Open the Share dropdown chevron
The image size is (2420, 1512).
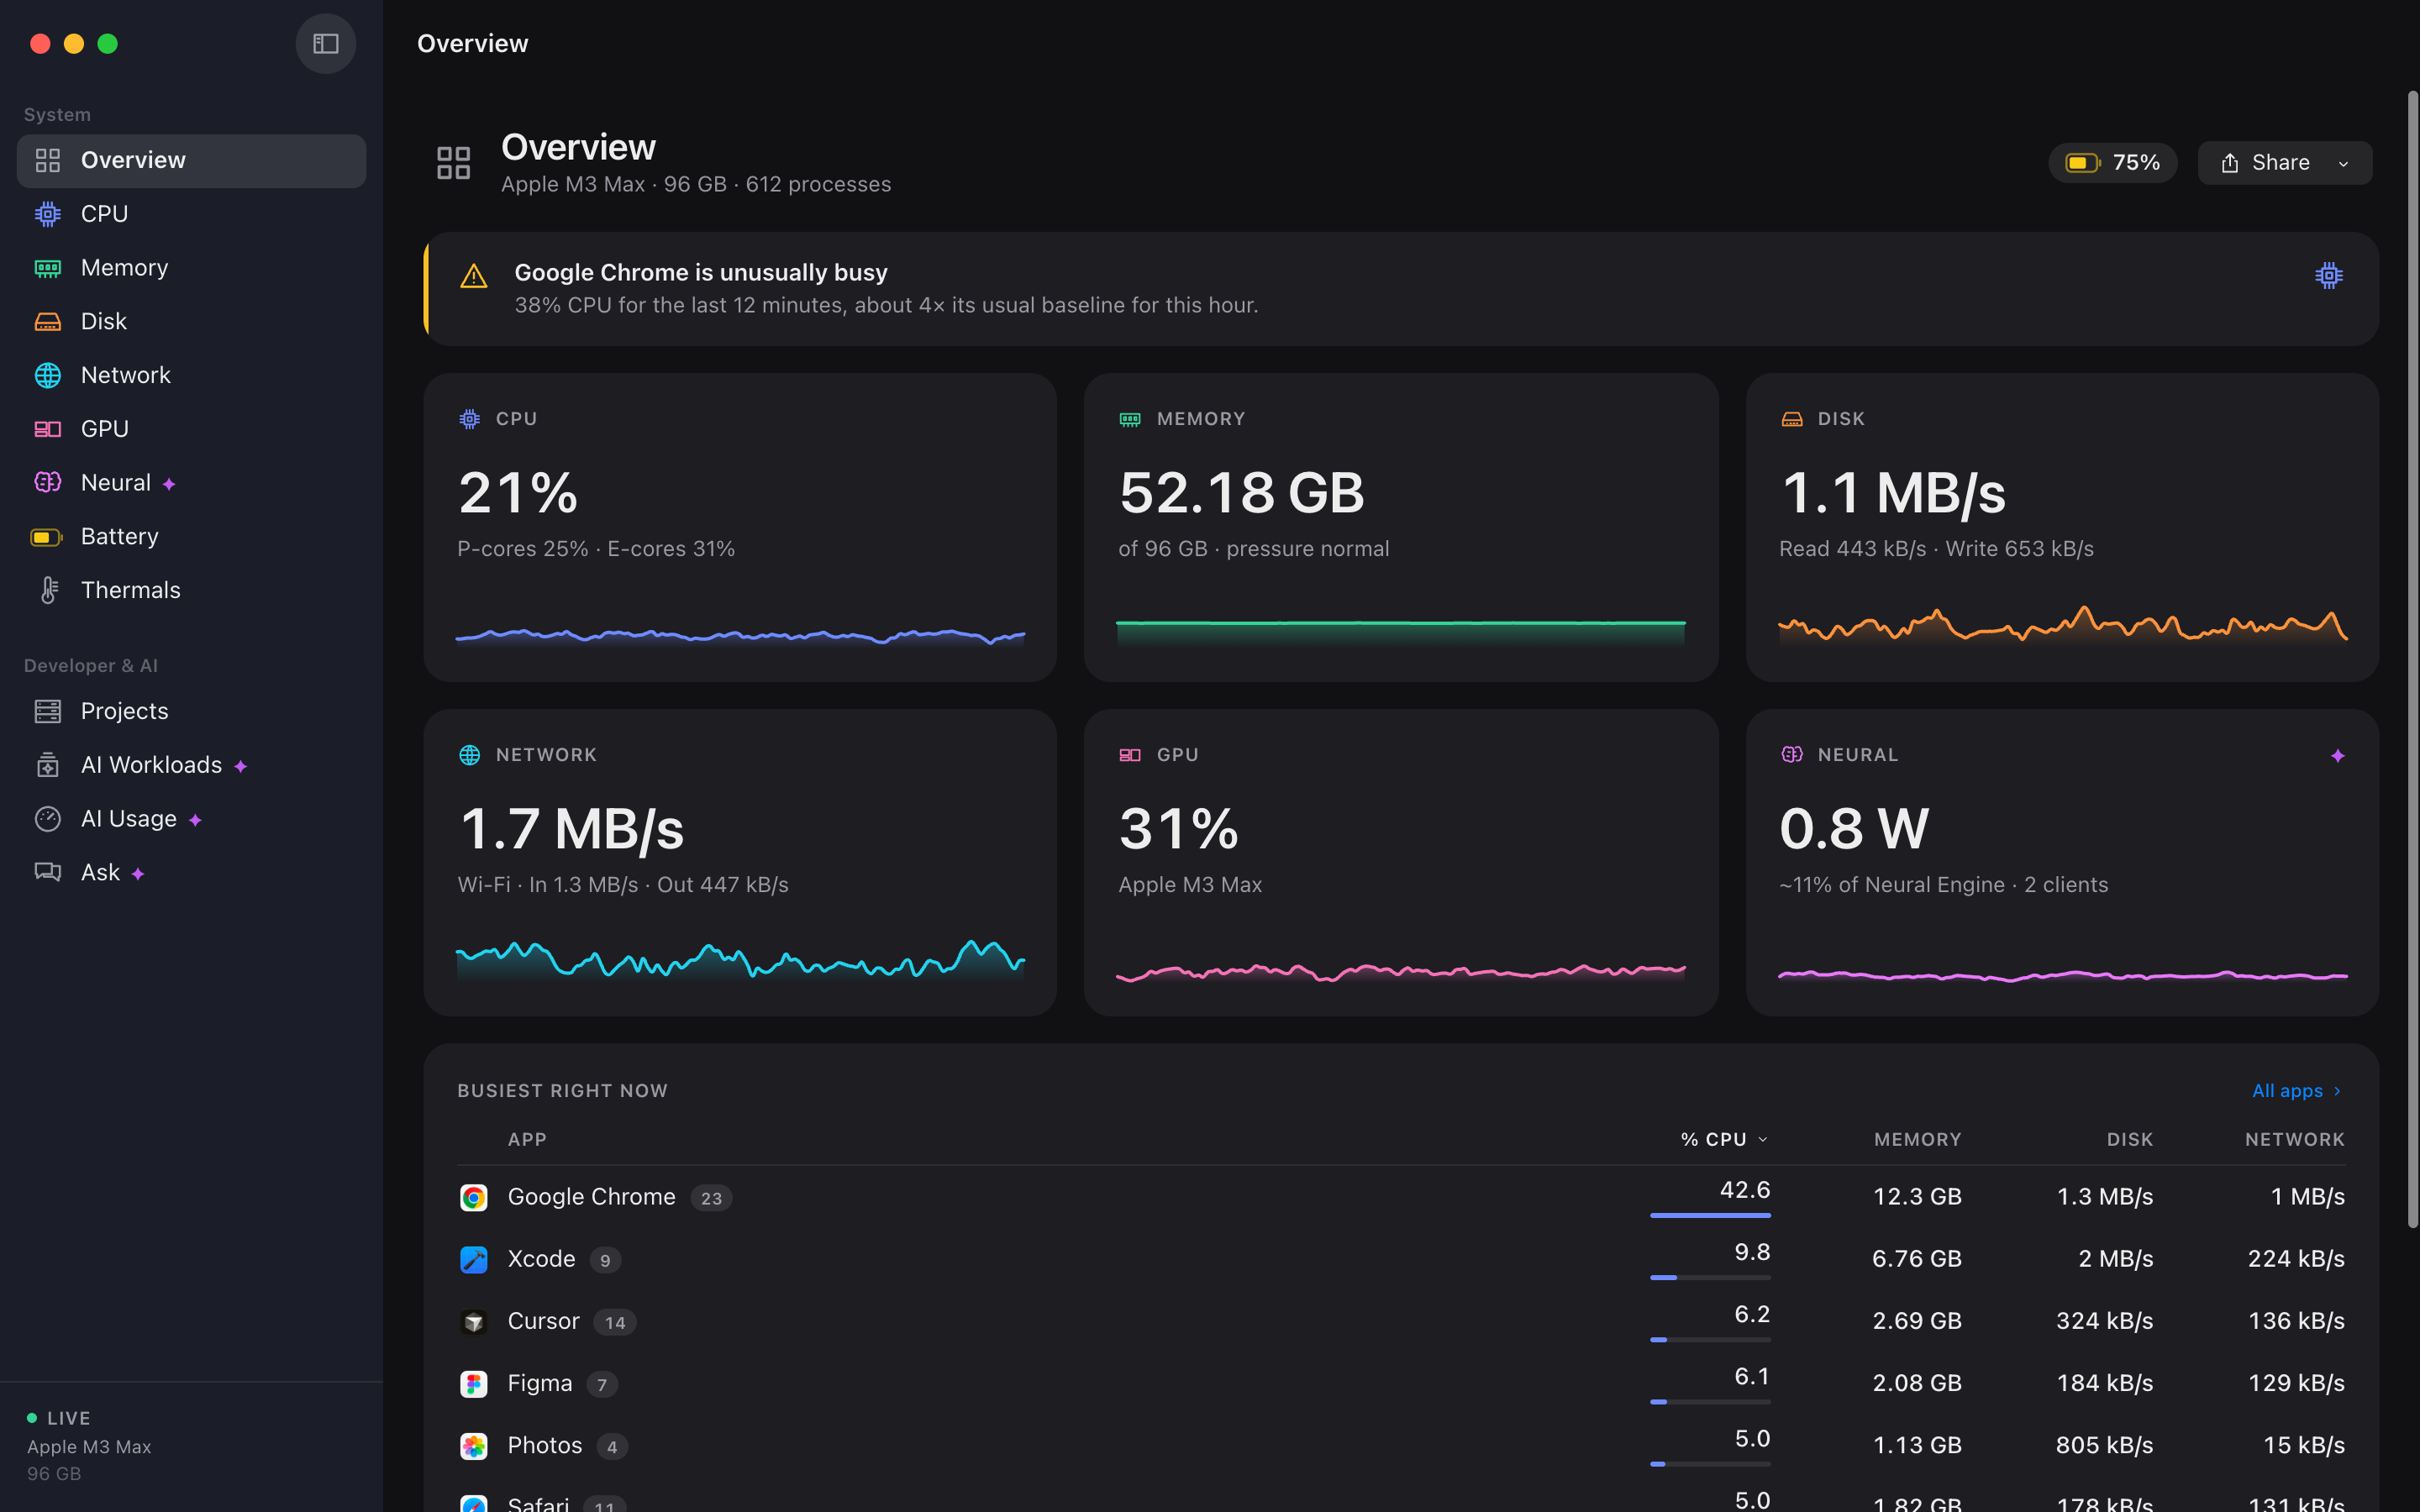(x=2343, y=164)
